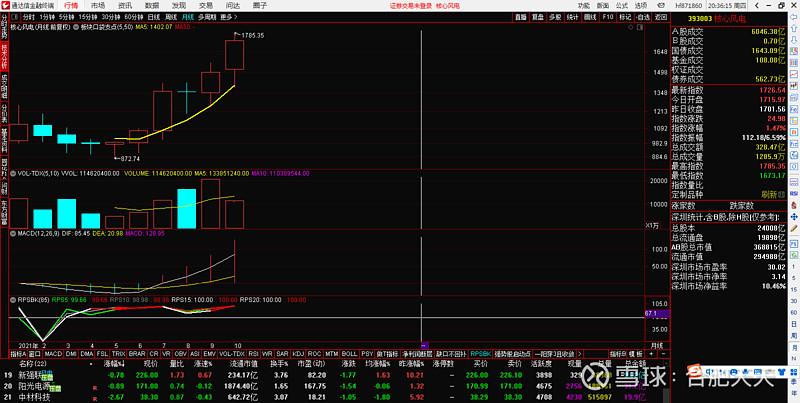This screenshot has height=403, width=800.
Task: Click the 画线 drawing tool button
Action: [x=591, y=17]
